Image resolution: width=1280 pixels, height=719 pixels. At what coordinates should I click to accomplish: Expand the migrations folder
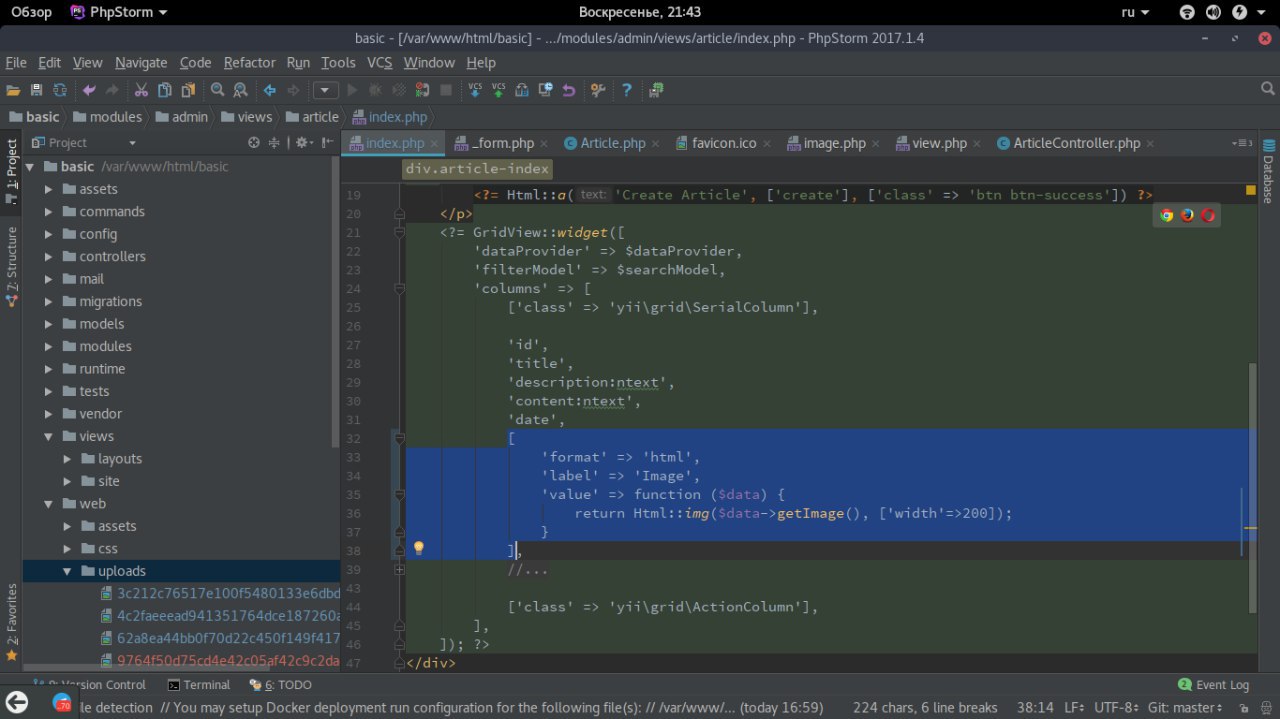48,301
